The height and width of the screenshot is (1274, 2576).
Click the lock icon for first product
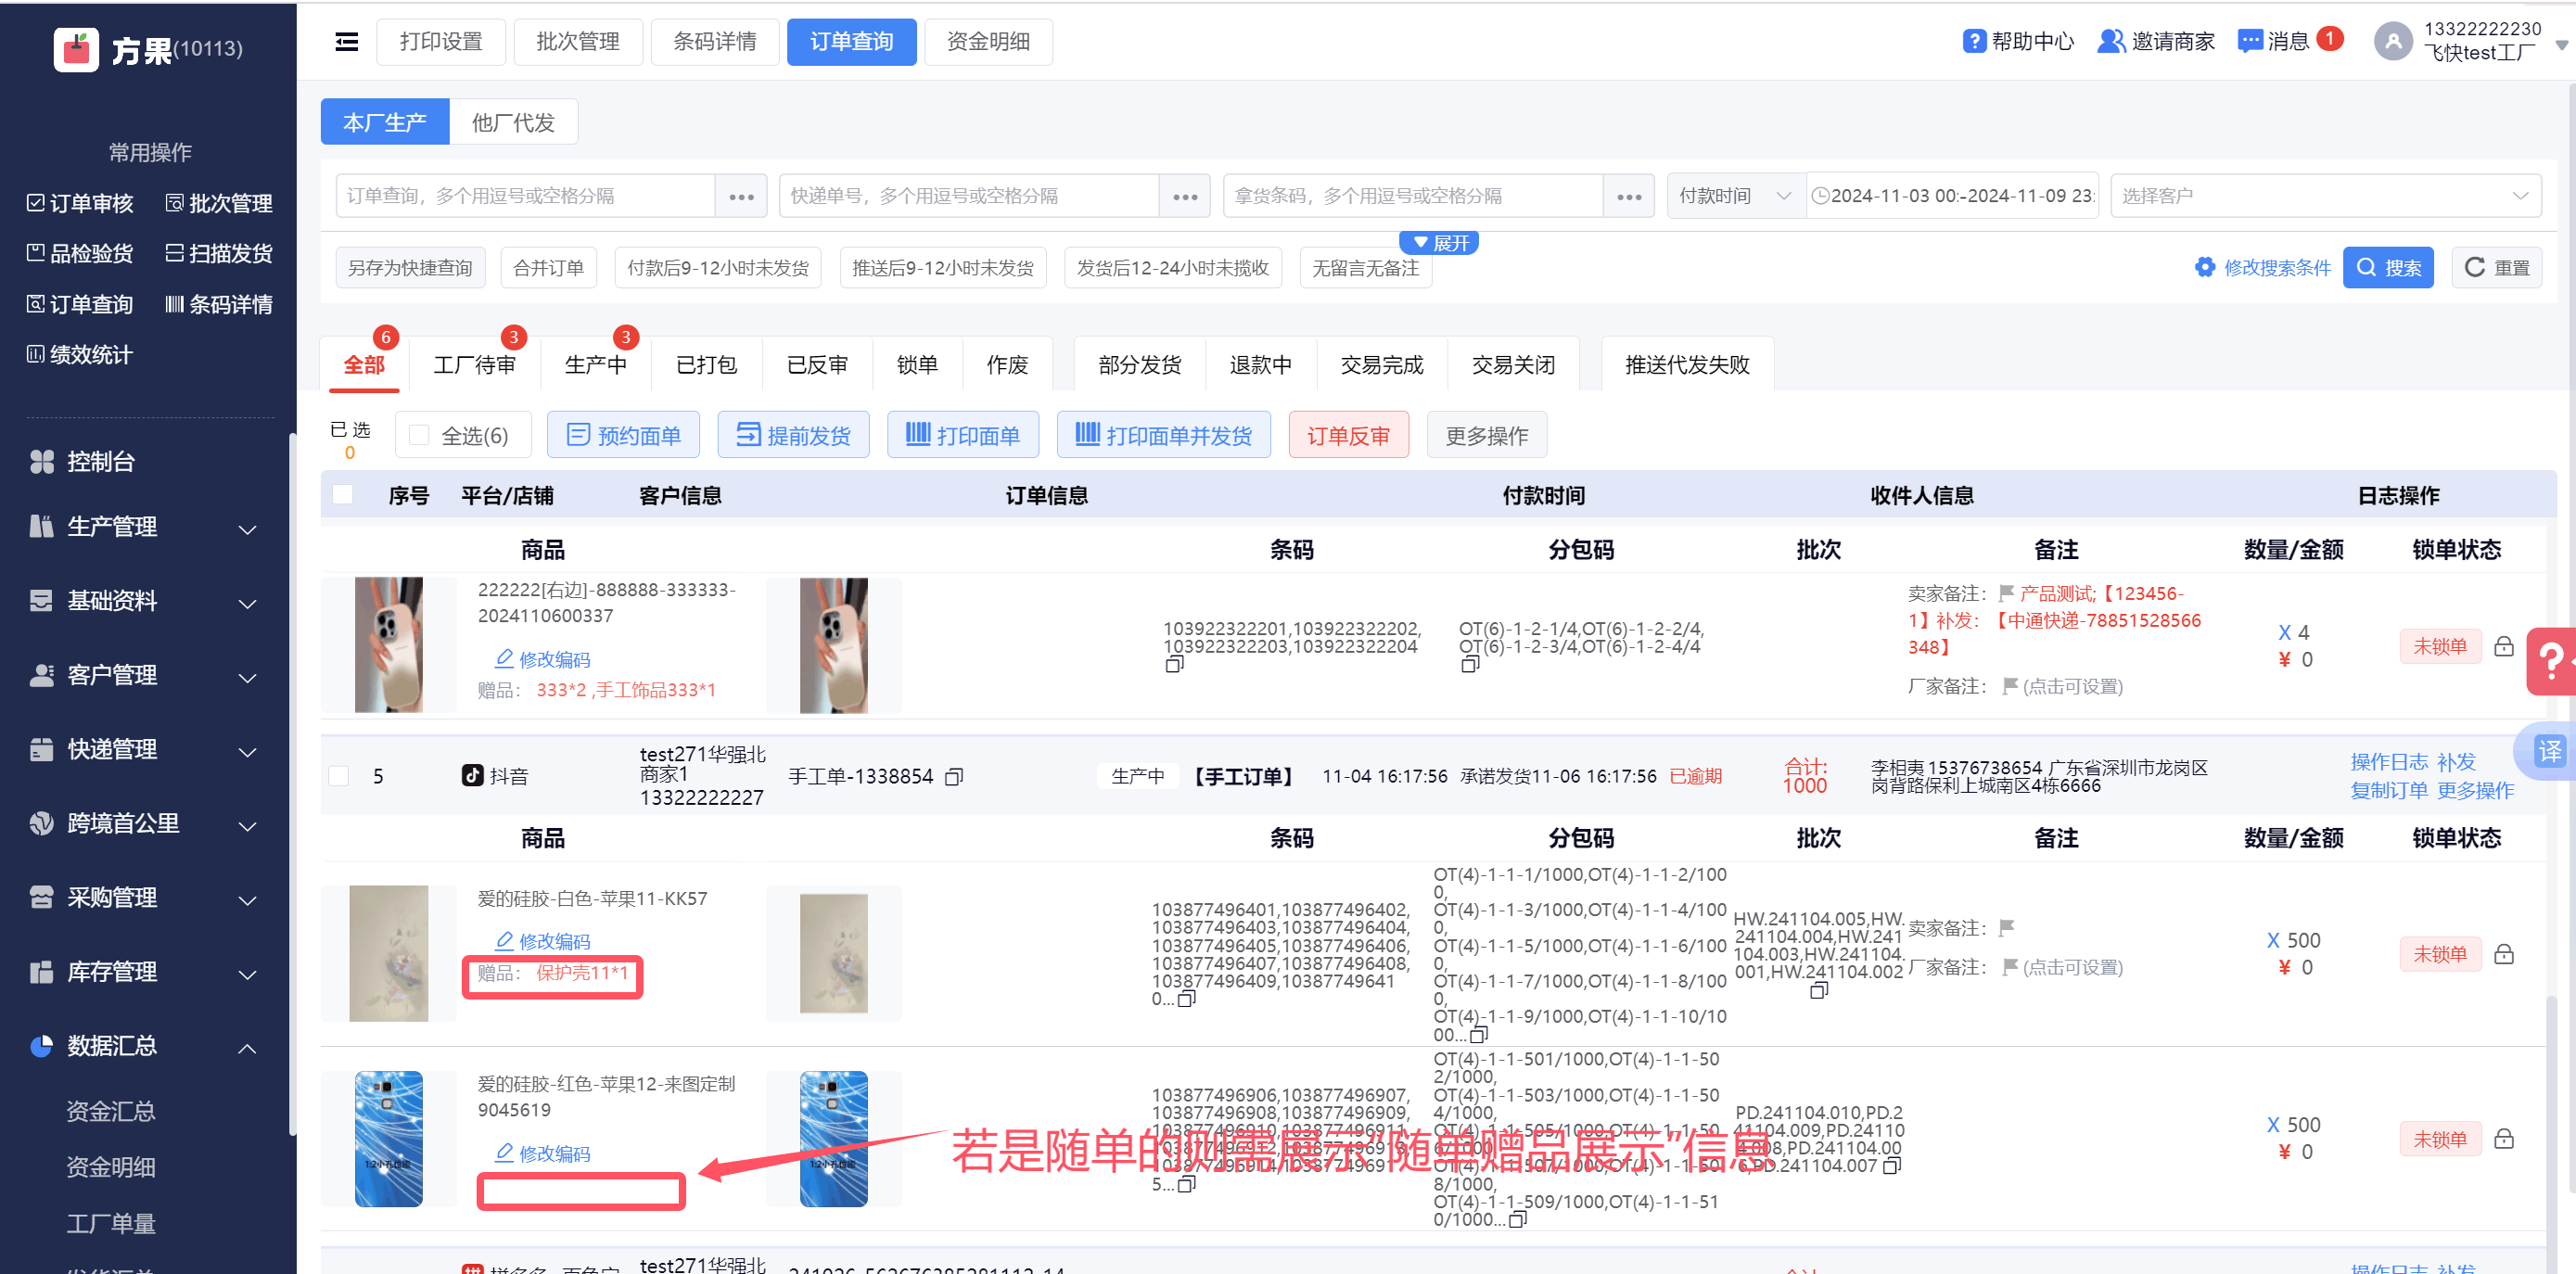tap(2503, 647)
